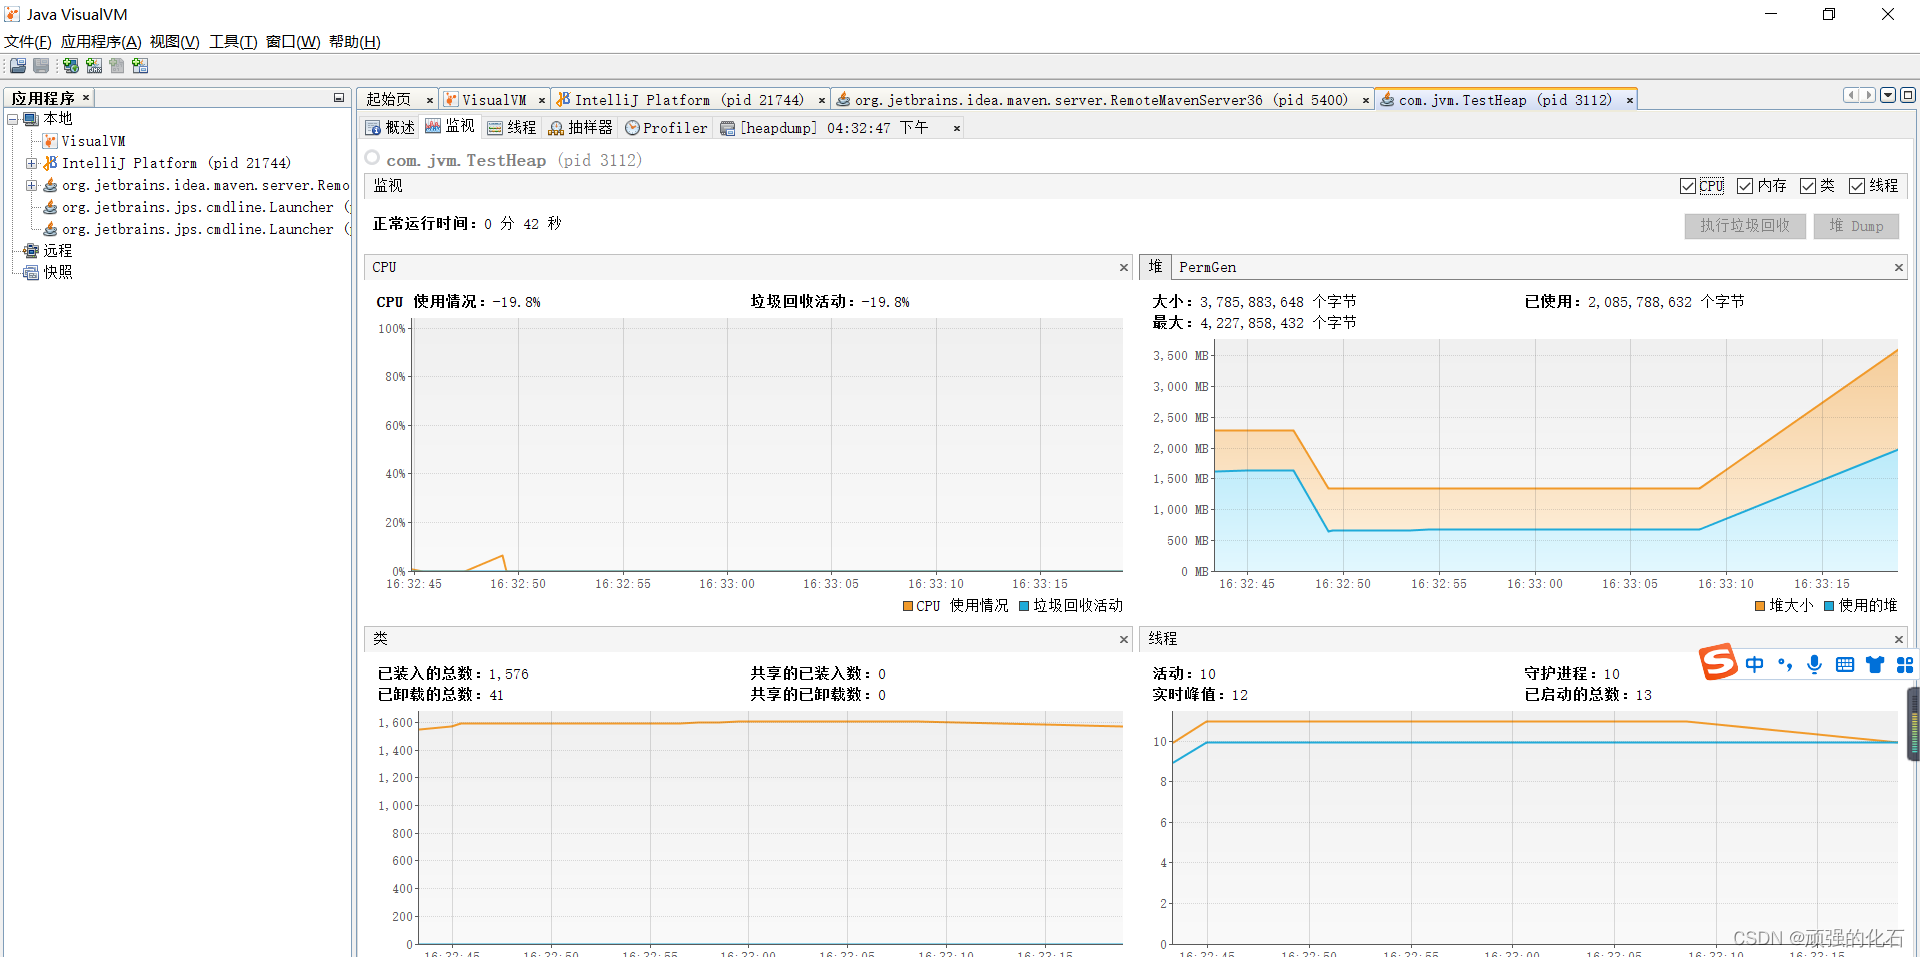Image resolution: width=1920 pixels, height=957 pixels.
Task: Close the 类 classes chart panel
Action: [x=1124, y=640]
